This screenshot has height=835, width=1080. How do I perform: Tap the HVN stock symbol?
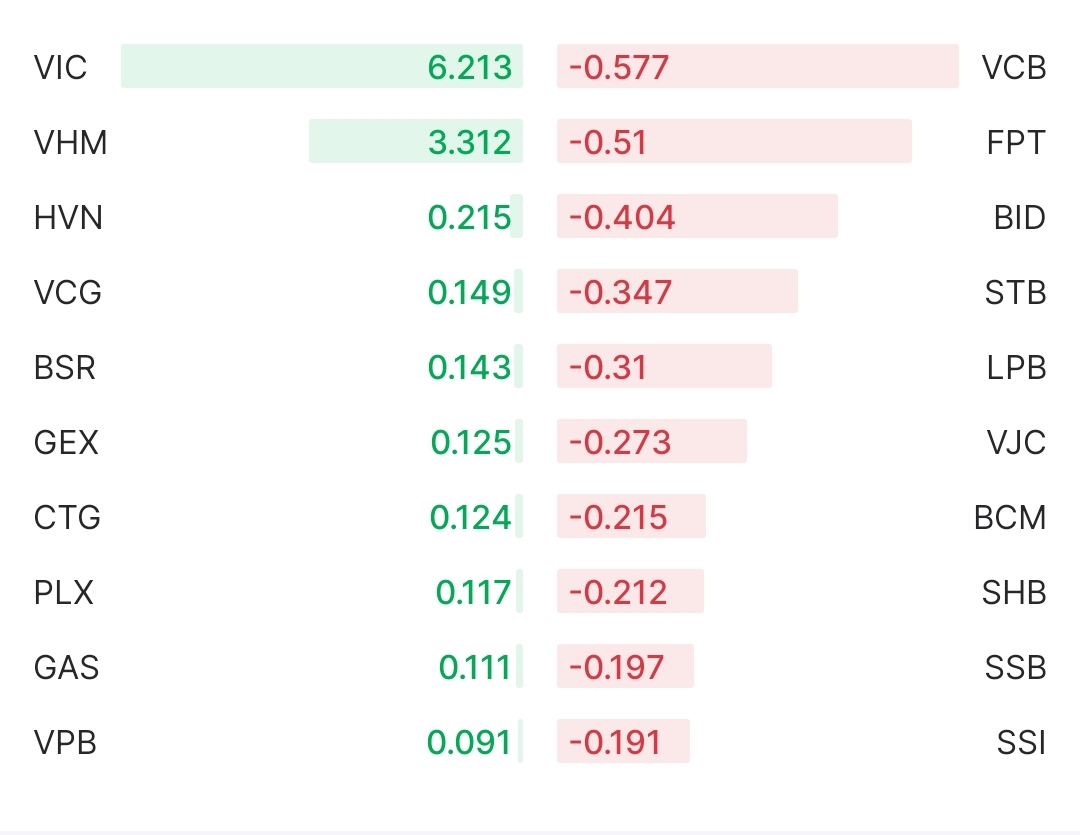68,218
